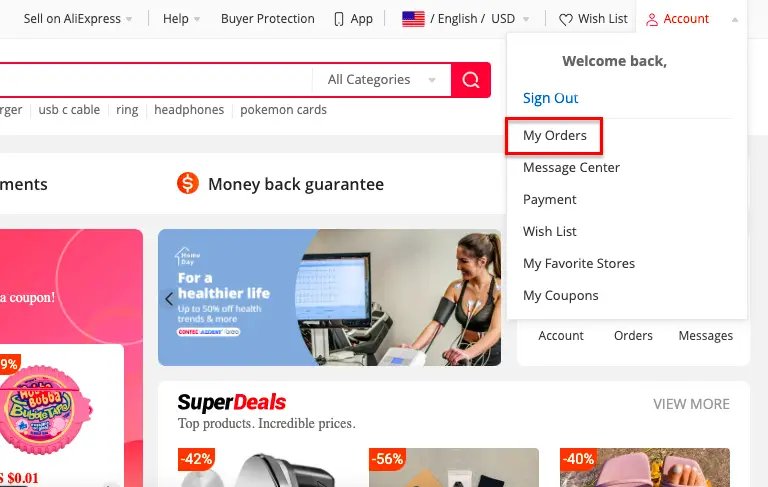Click the red search magnifier button
Image resolution: width=768 pixels, height=487 pixels.
click(471, 80)
